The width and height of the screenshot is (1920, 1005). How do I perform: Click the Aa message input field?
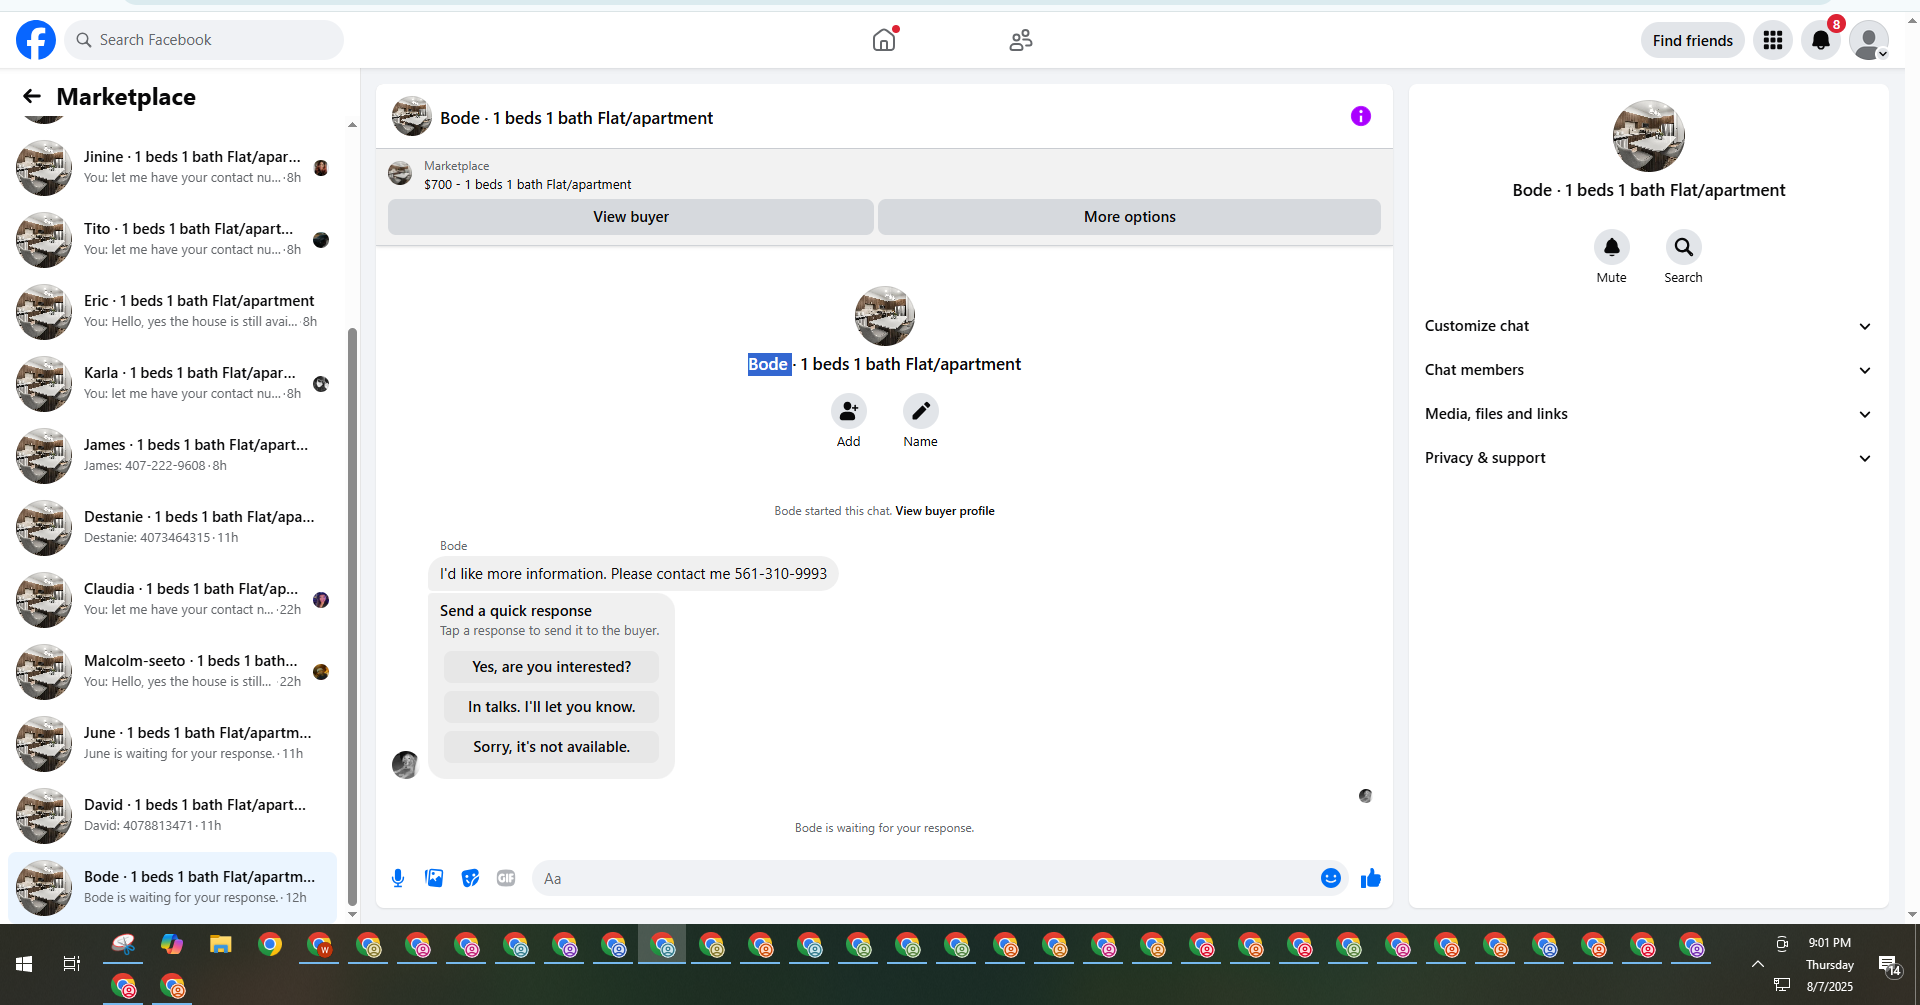[x=926, y=878]
